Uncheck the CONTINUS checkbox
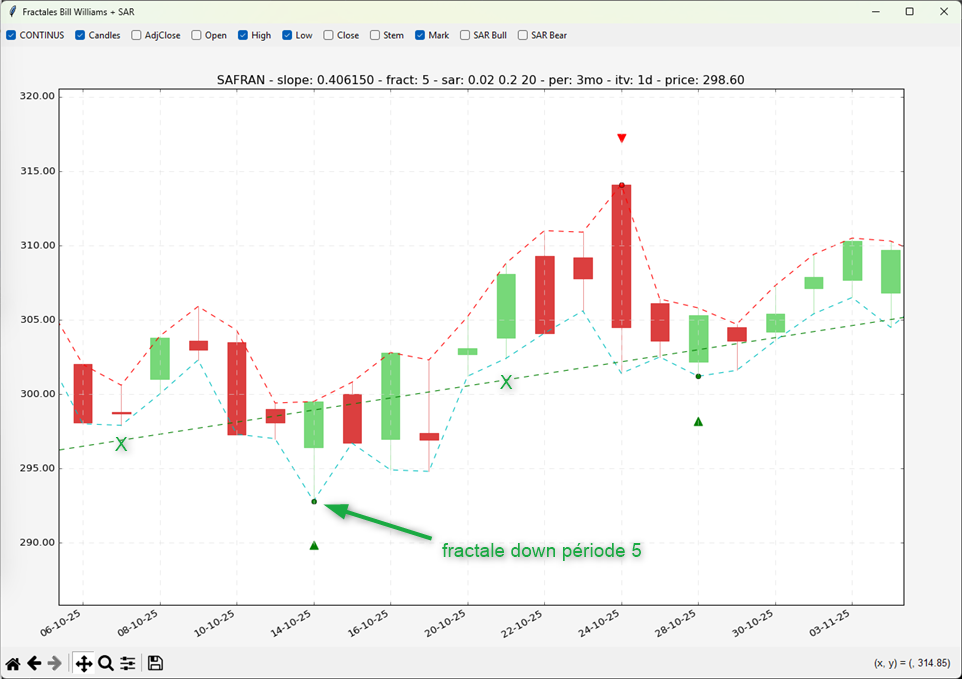The image size is (962, 679). coord(12,35)
